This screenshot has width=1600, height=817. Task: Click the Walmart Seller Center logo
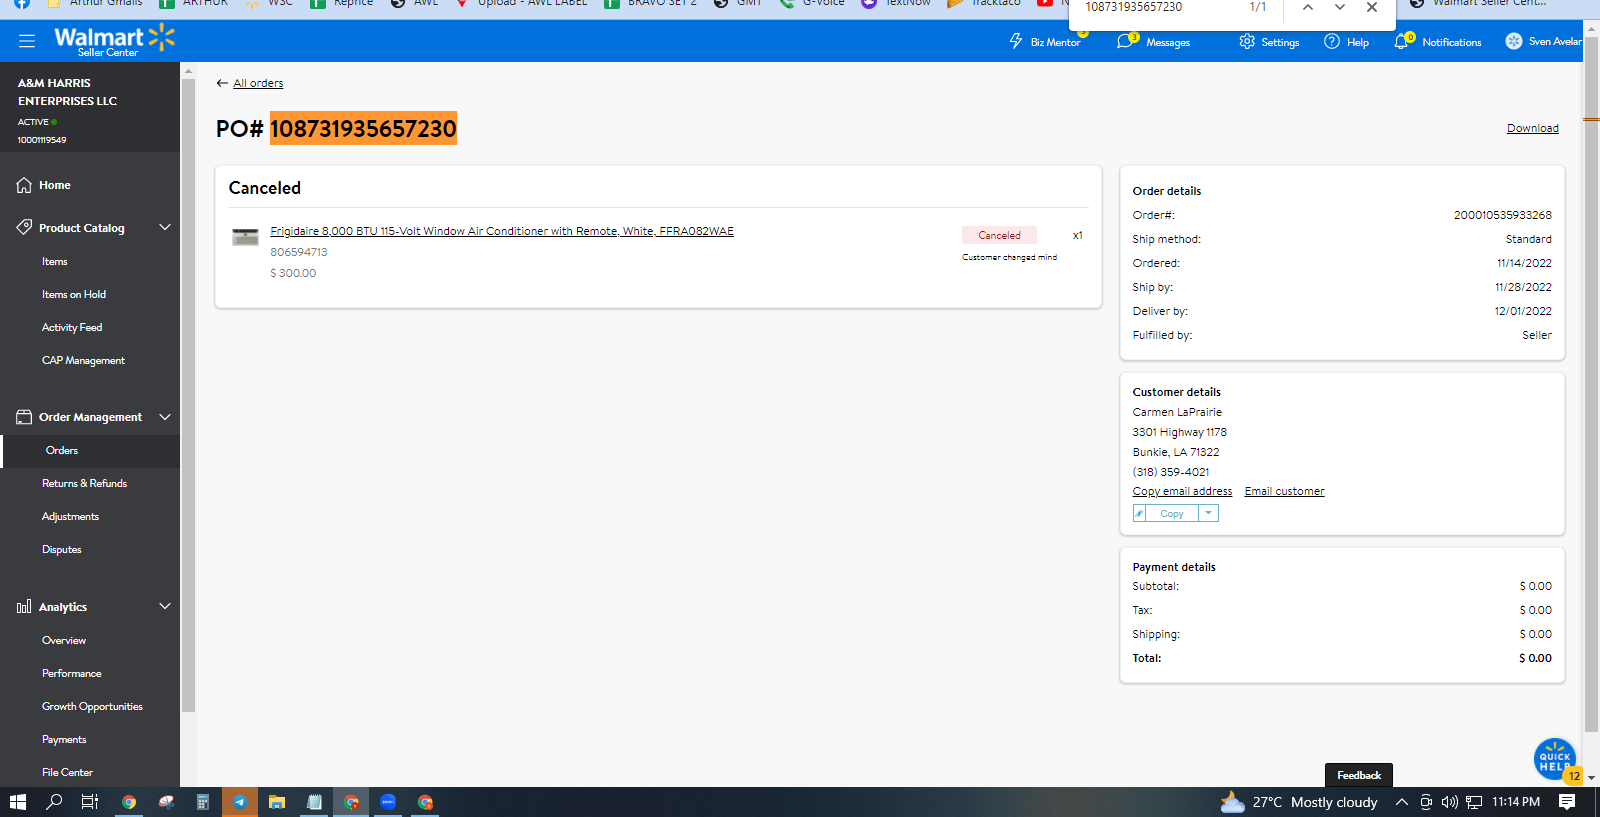(114, 41)
